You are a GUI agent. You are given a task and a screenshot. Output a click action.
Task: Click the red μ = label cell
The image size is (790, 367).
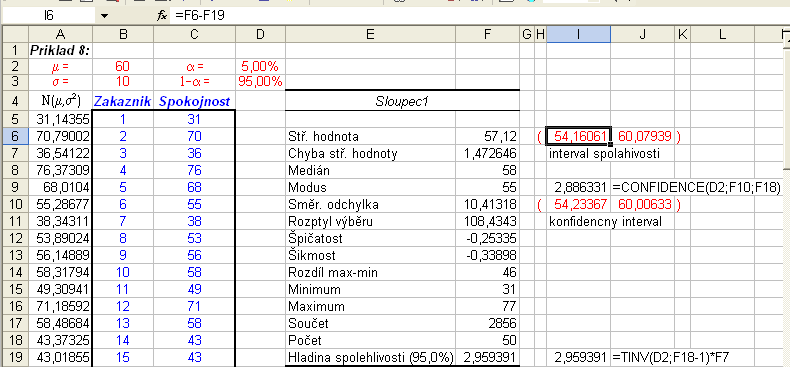[60, 67]
